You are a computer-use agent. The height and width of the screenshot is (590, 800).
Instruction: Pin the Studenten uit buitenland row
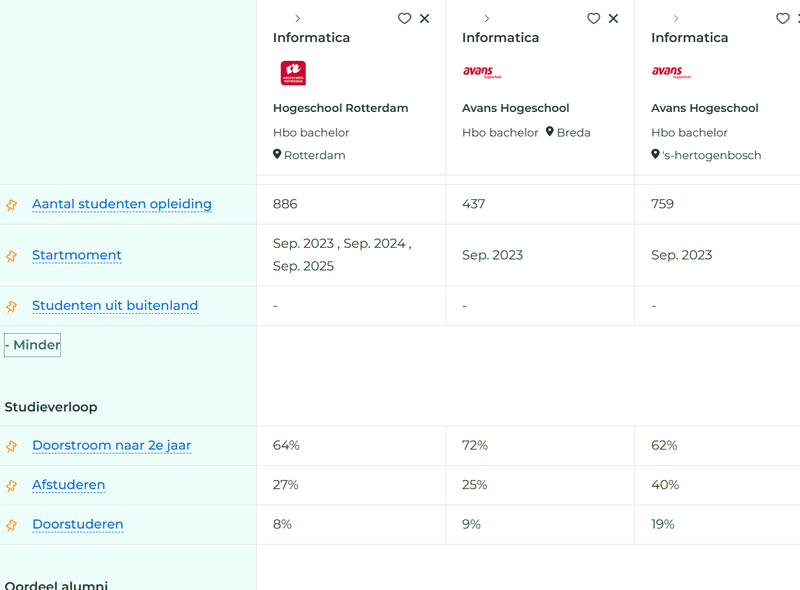(12, 307)
